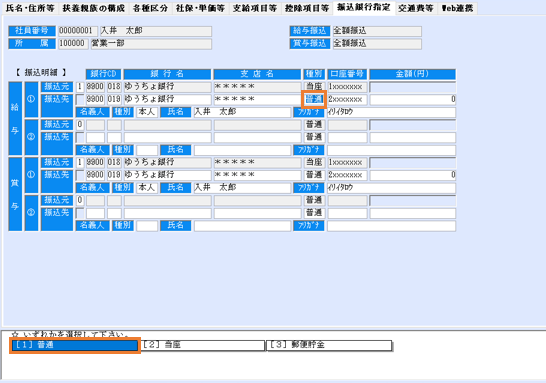Click 給与① 氏名 field 入井 太郎

tap(242, 112)
